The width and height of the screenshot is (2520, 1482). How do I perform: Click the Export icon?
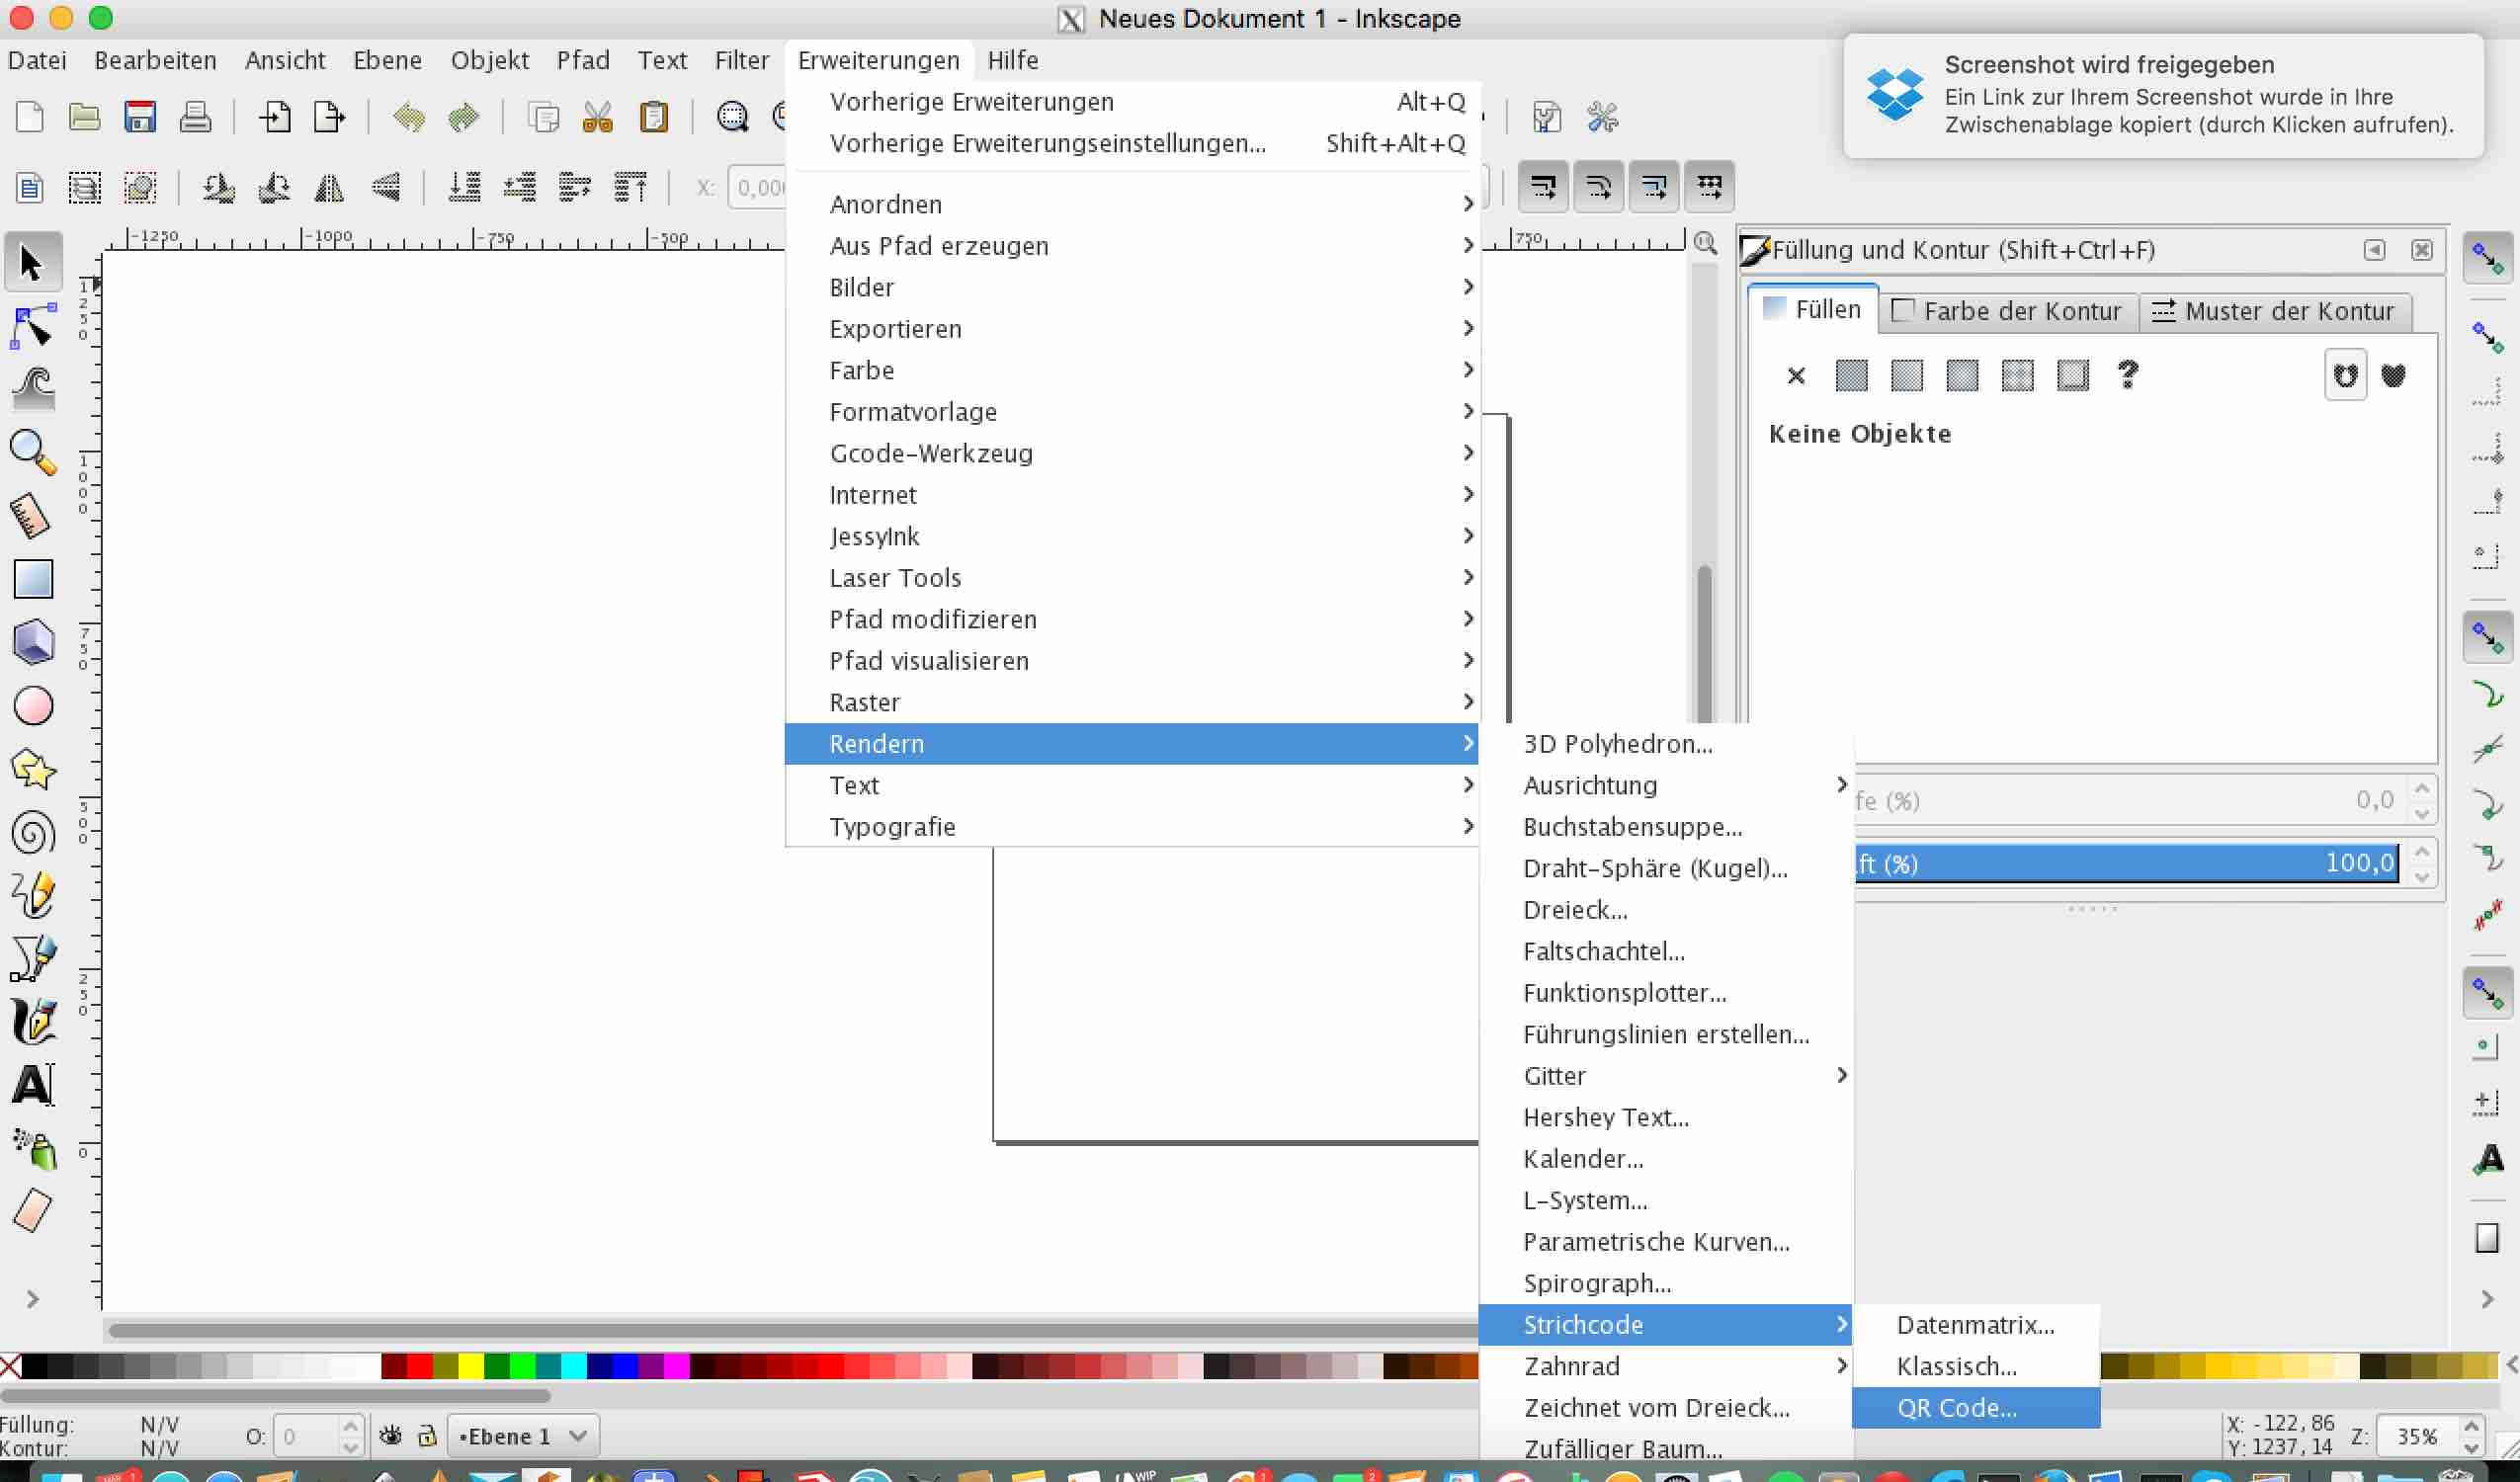coord(329,117)
